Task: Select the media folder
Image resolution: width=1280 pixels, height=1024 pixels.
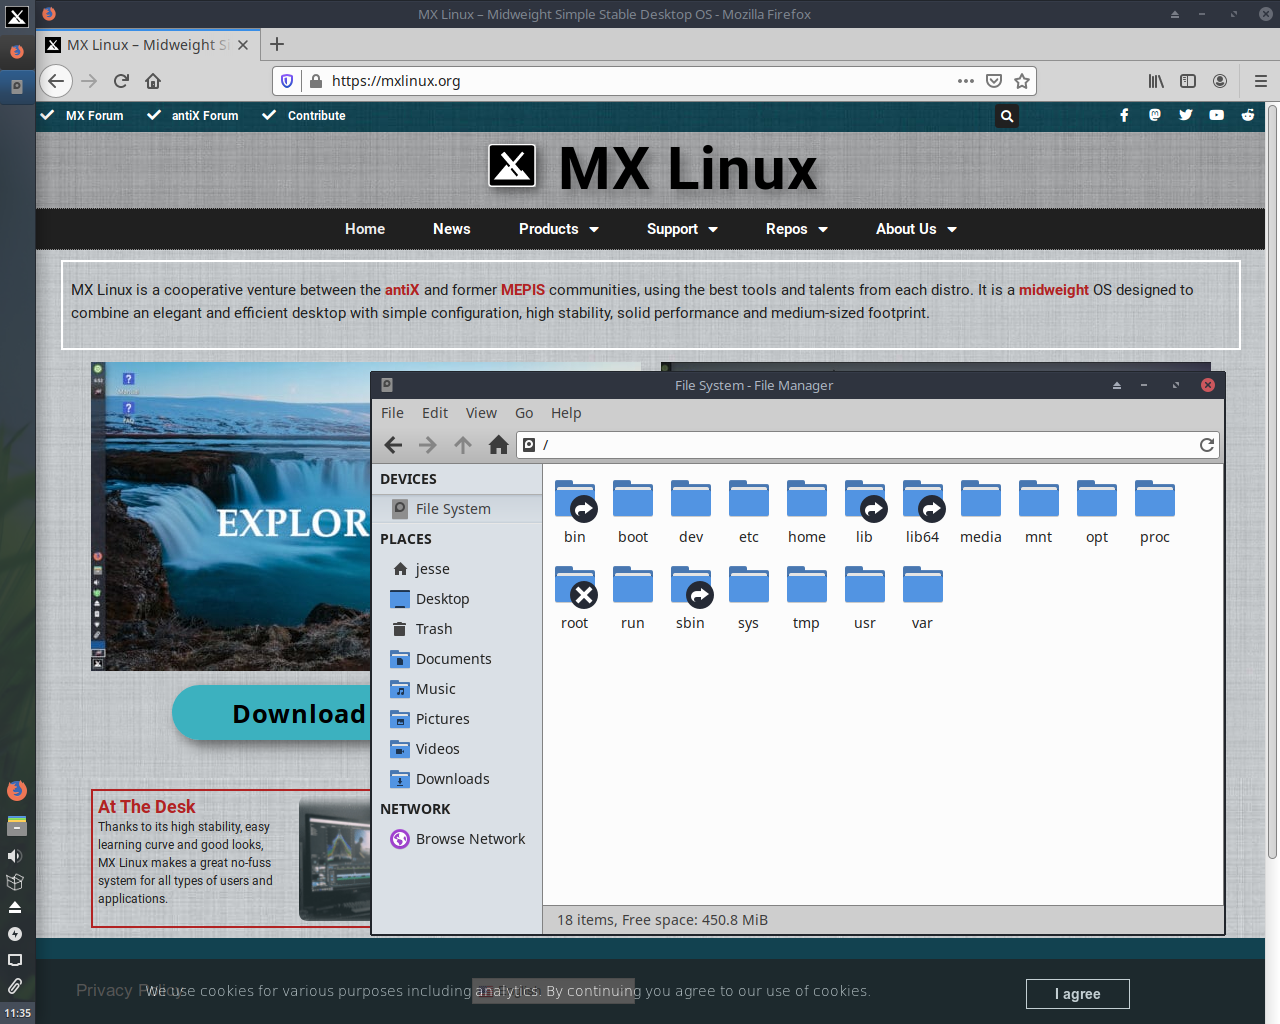Action: pos(981,511)
